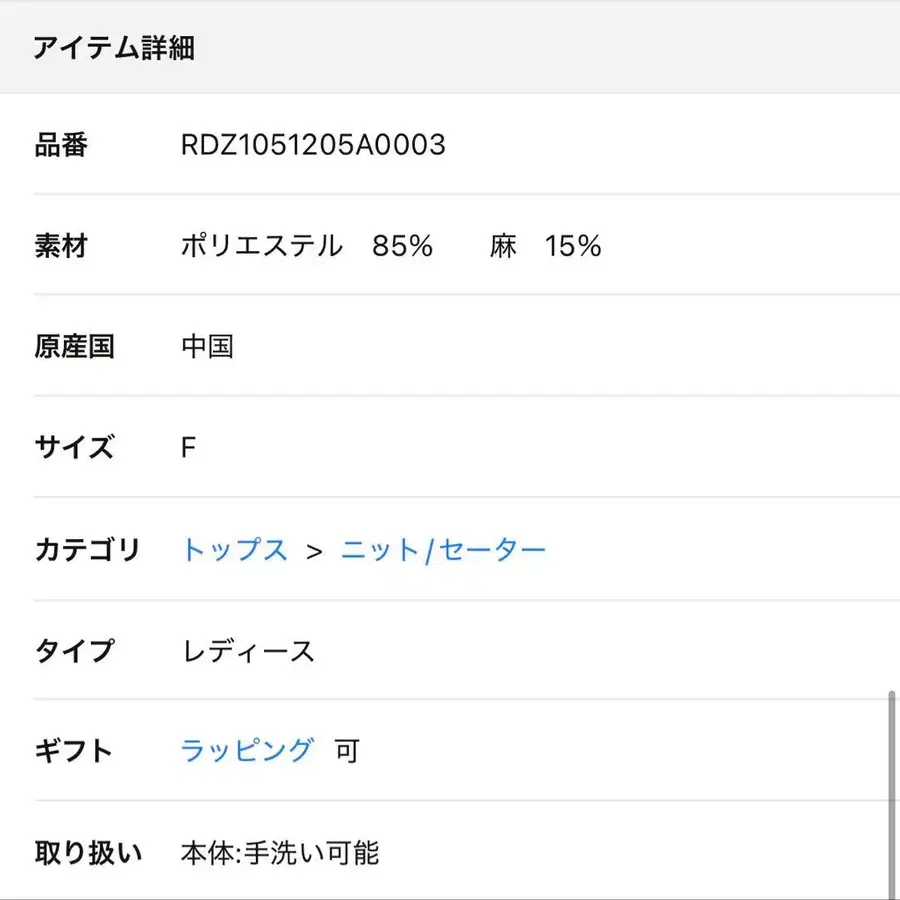900x900 pixels.
Task: Click the 品番 row label
Action: click(x=62, y=146)
